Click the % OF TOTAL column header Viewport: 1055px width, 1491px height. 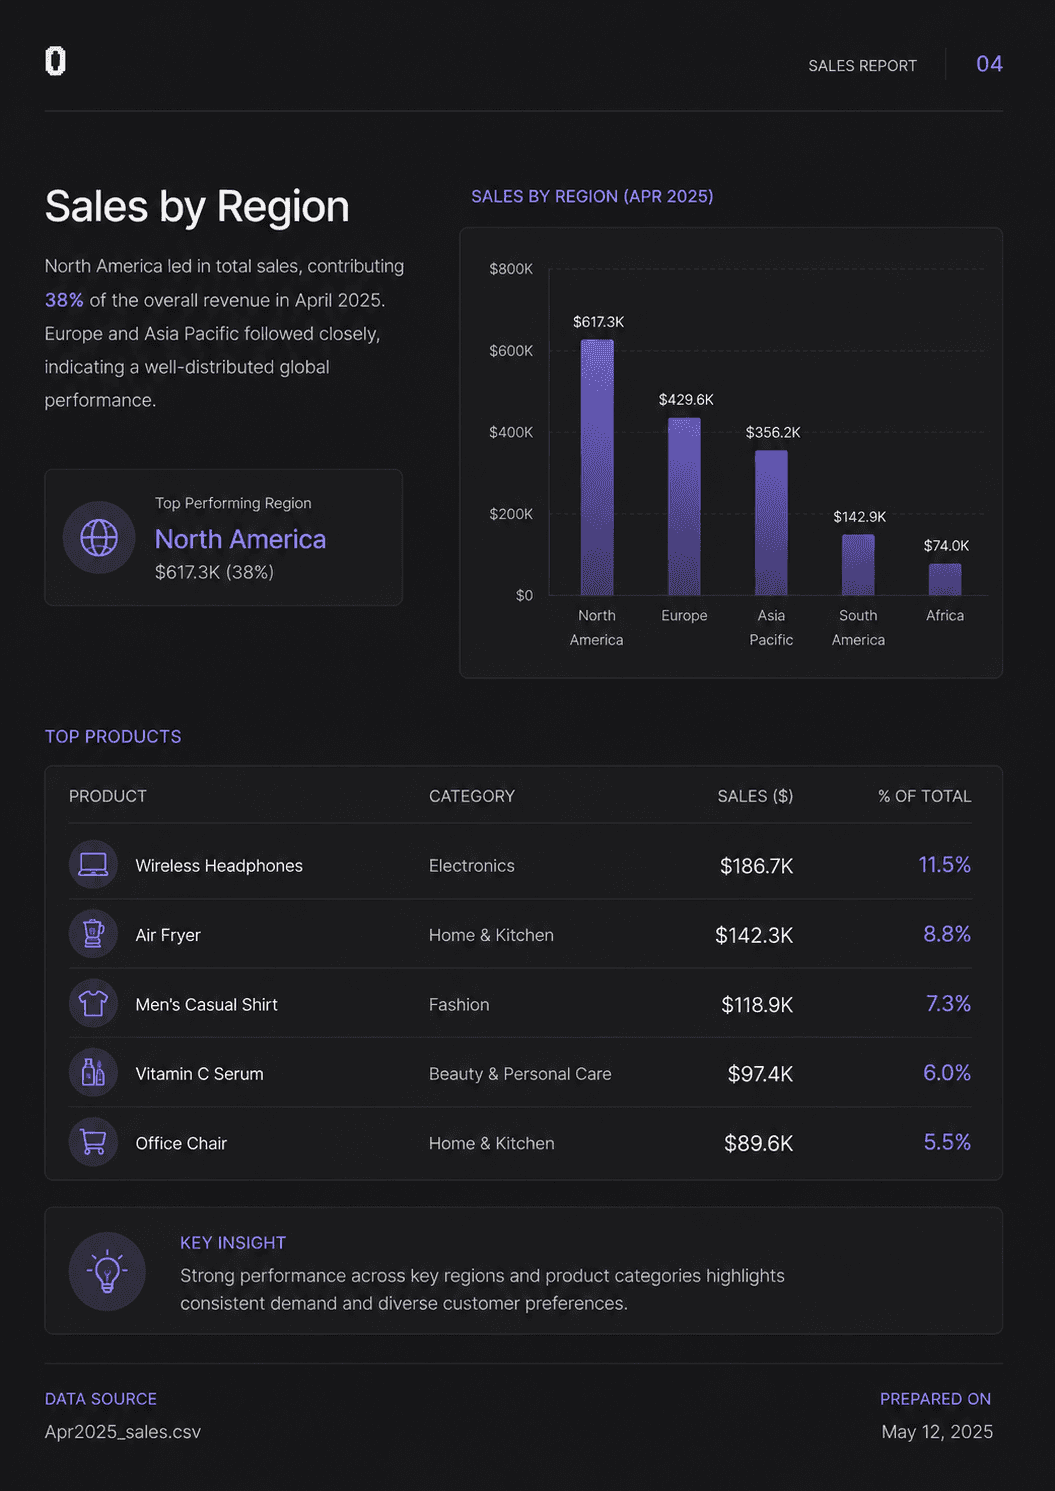click(x=925, y=796)
